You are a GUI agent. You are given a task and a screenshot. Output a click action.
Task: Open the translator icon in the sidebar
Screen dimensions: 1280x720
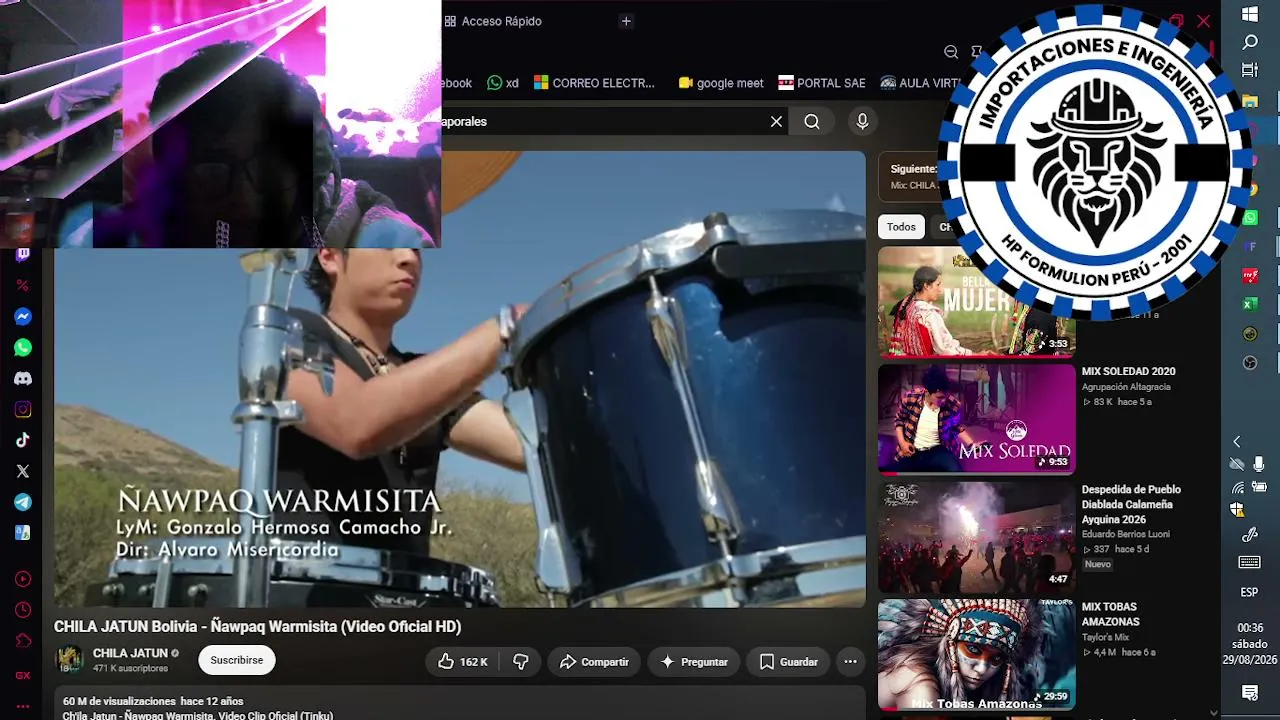pyautogui.click(x=23, y=533)
